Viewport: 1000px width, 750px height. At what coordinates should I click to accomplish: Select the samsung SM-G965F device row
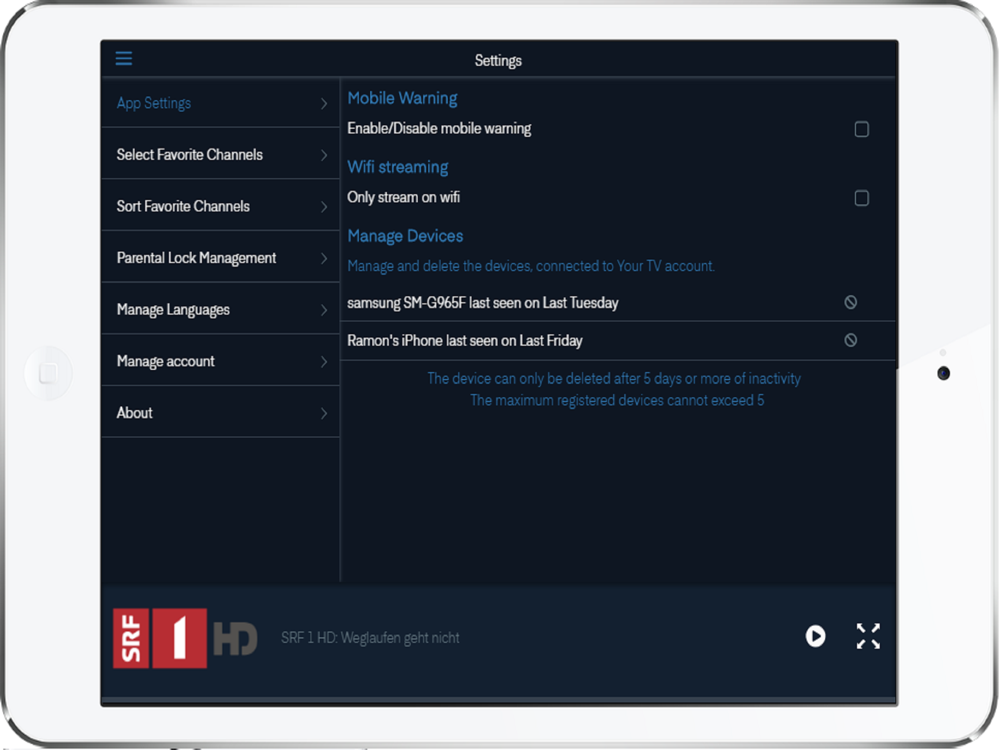pyautogui.click(x=618, y=302)
